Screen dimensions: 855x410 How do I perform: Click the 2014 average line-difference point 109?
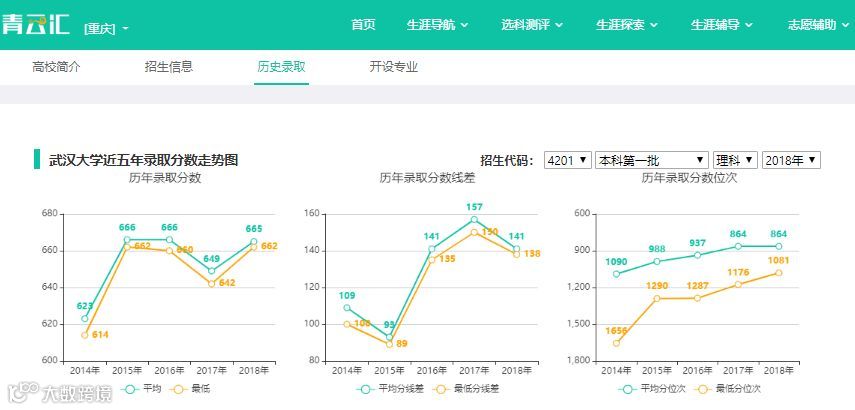[x=347, y=308]
